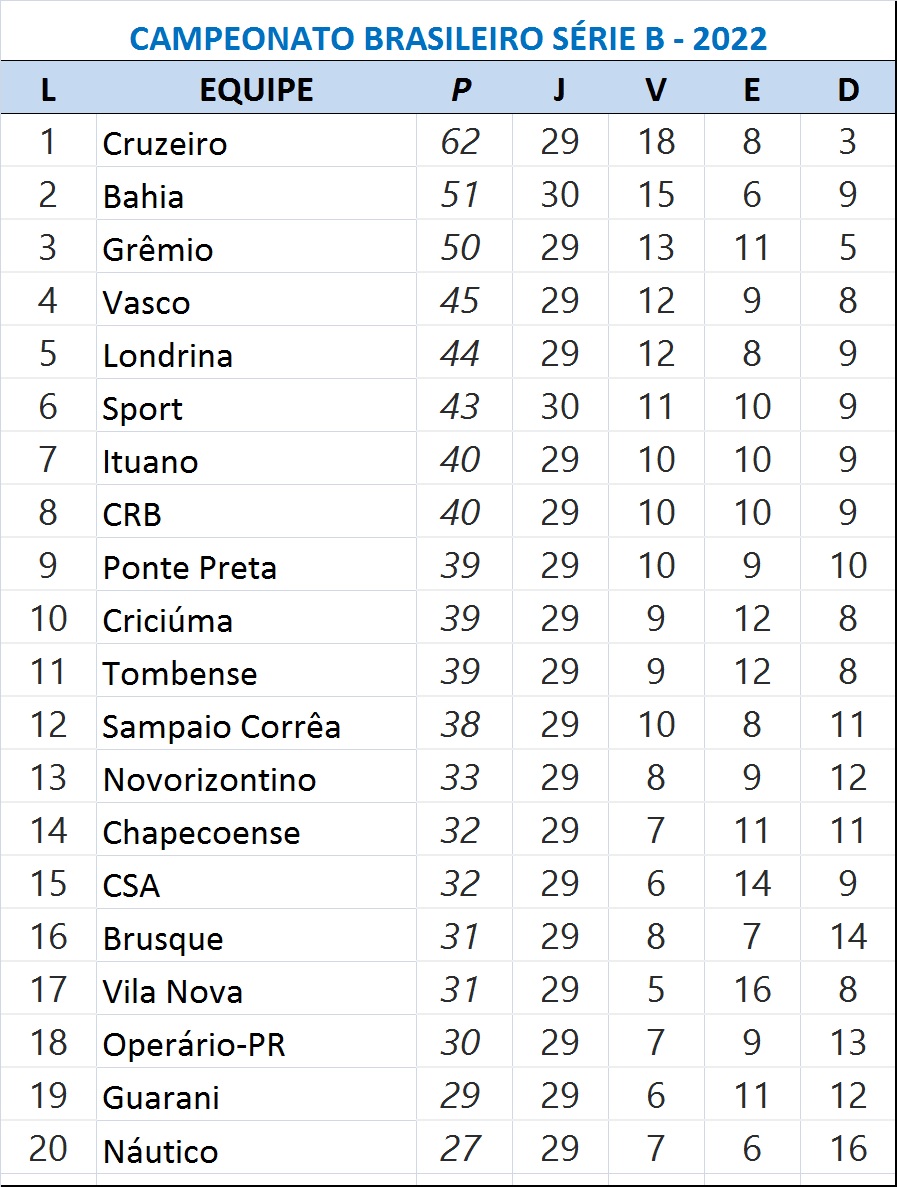Select Bahia's points value 51
This screenshot has width=897, height=1187.
coord(463,195)
